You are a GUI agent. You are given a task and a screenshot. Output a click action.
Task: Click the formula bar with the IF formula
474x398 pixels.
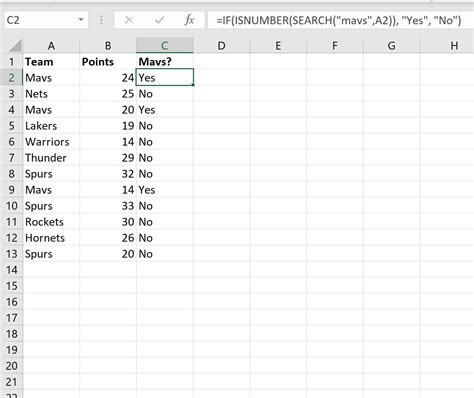(340, 20)
